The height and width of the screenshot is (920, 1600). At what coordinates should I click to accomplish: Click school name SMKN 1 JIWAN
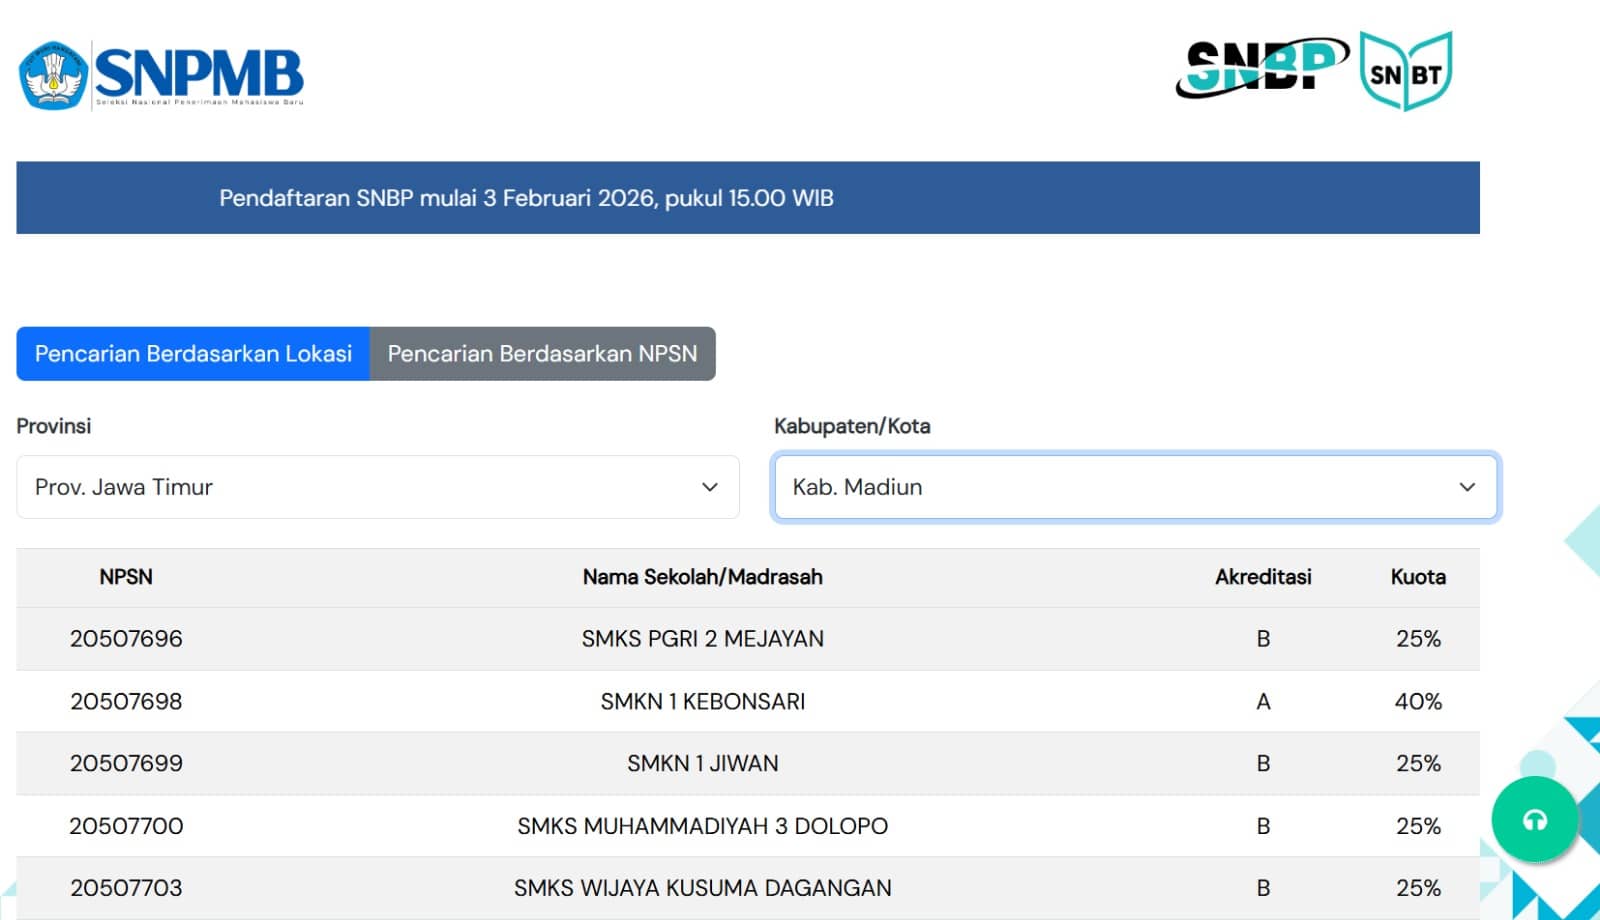[702, 764]
